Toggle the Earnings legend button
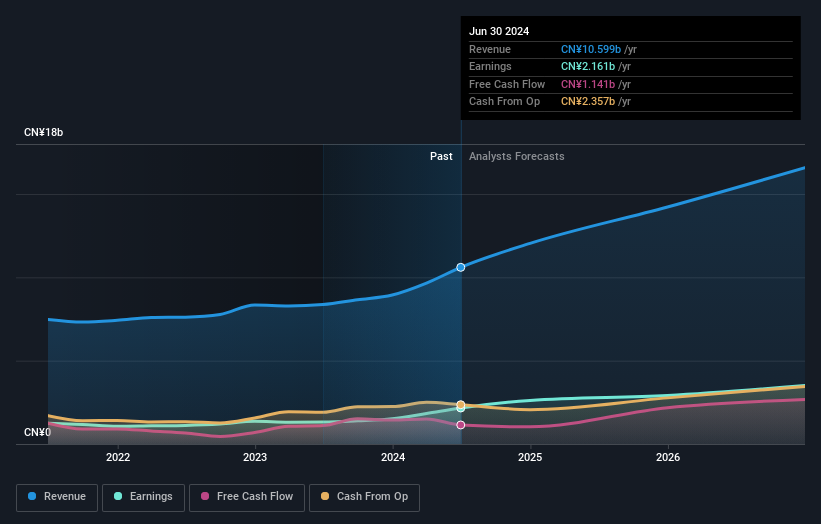Viewport: 821px width, 524px height. (x=143, y=497)
